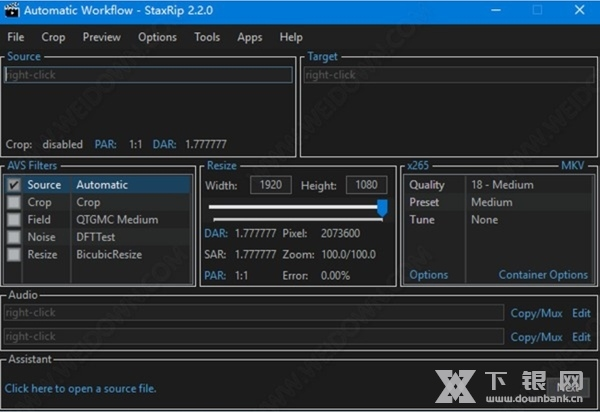Click the link to open a source file
This screenshot has height=412, width=600.
click(x=81, y=388)
